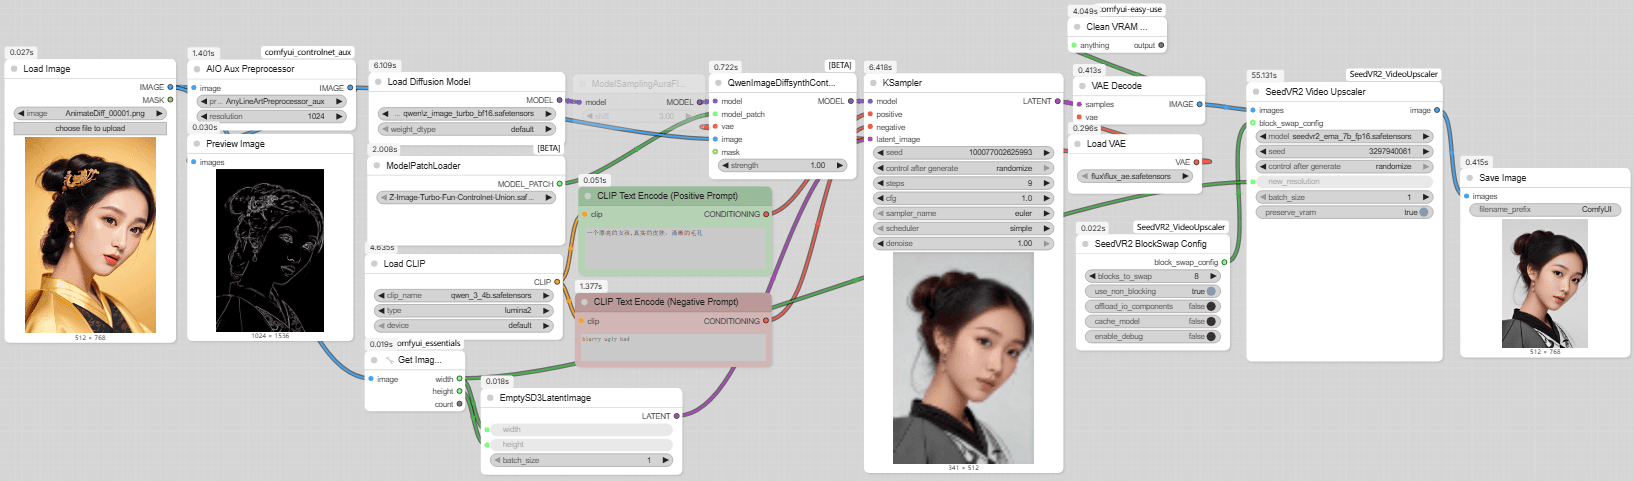Enable the cache_model toggle

(1211, 322)
